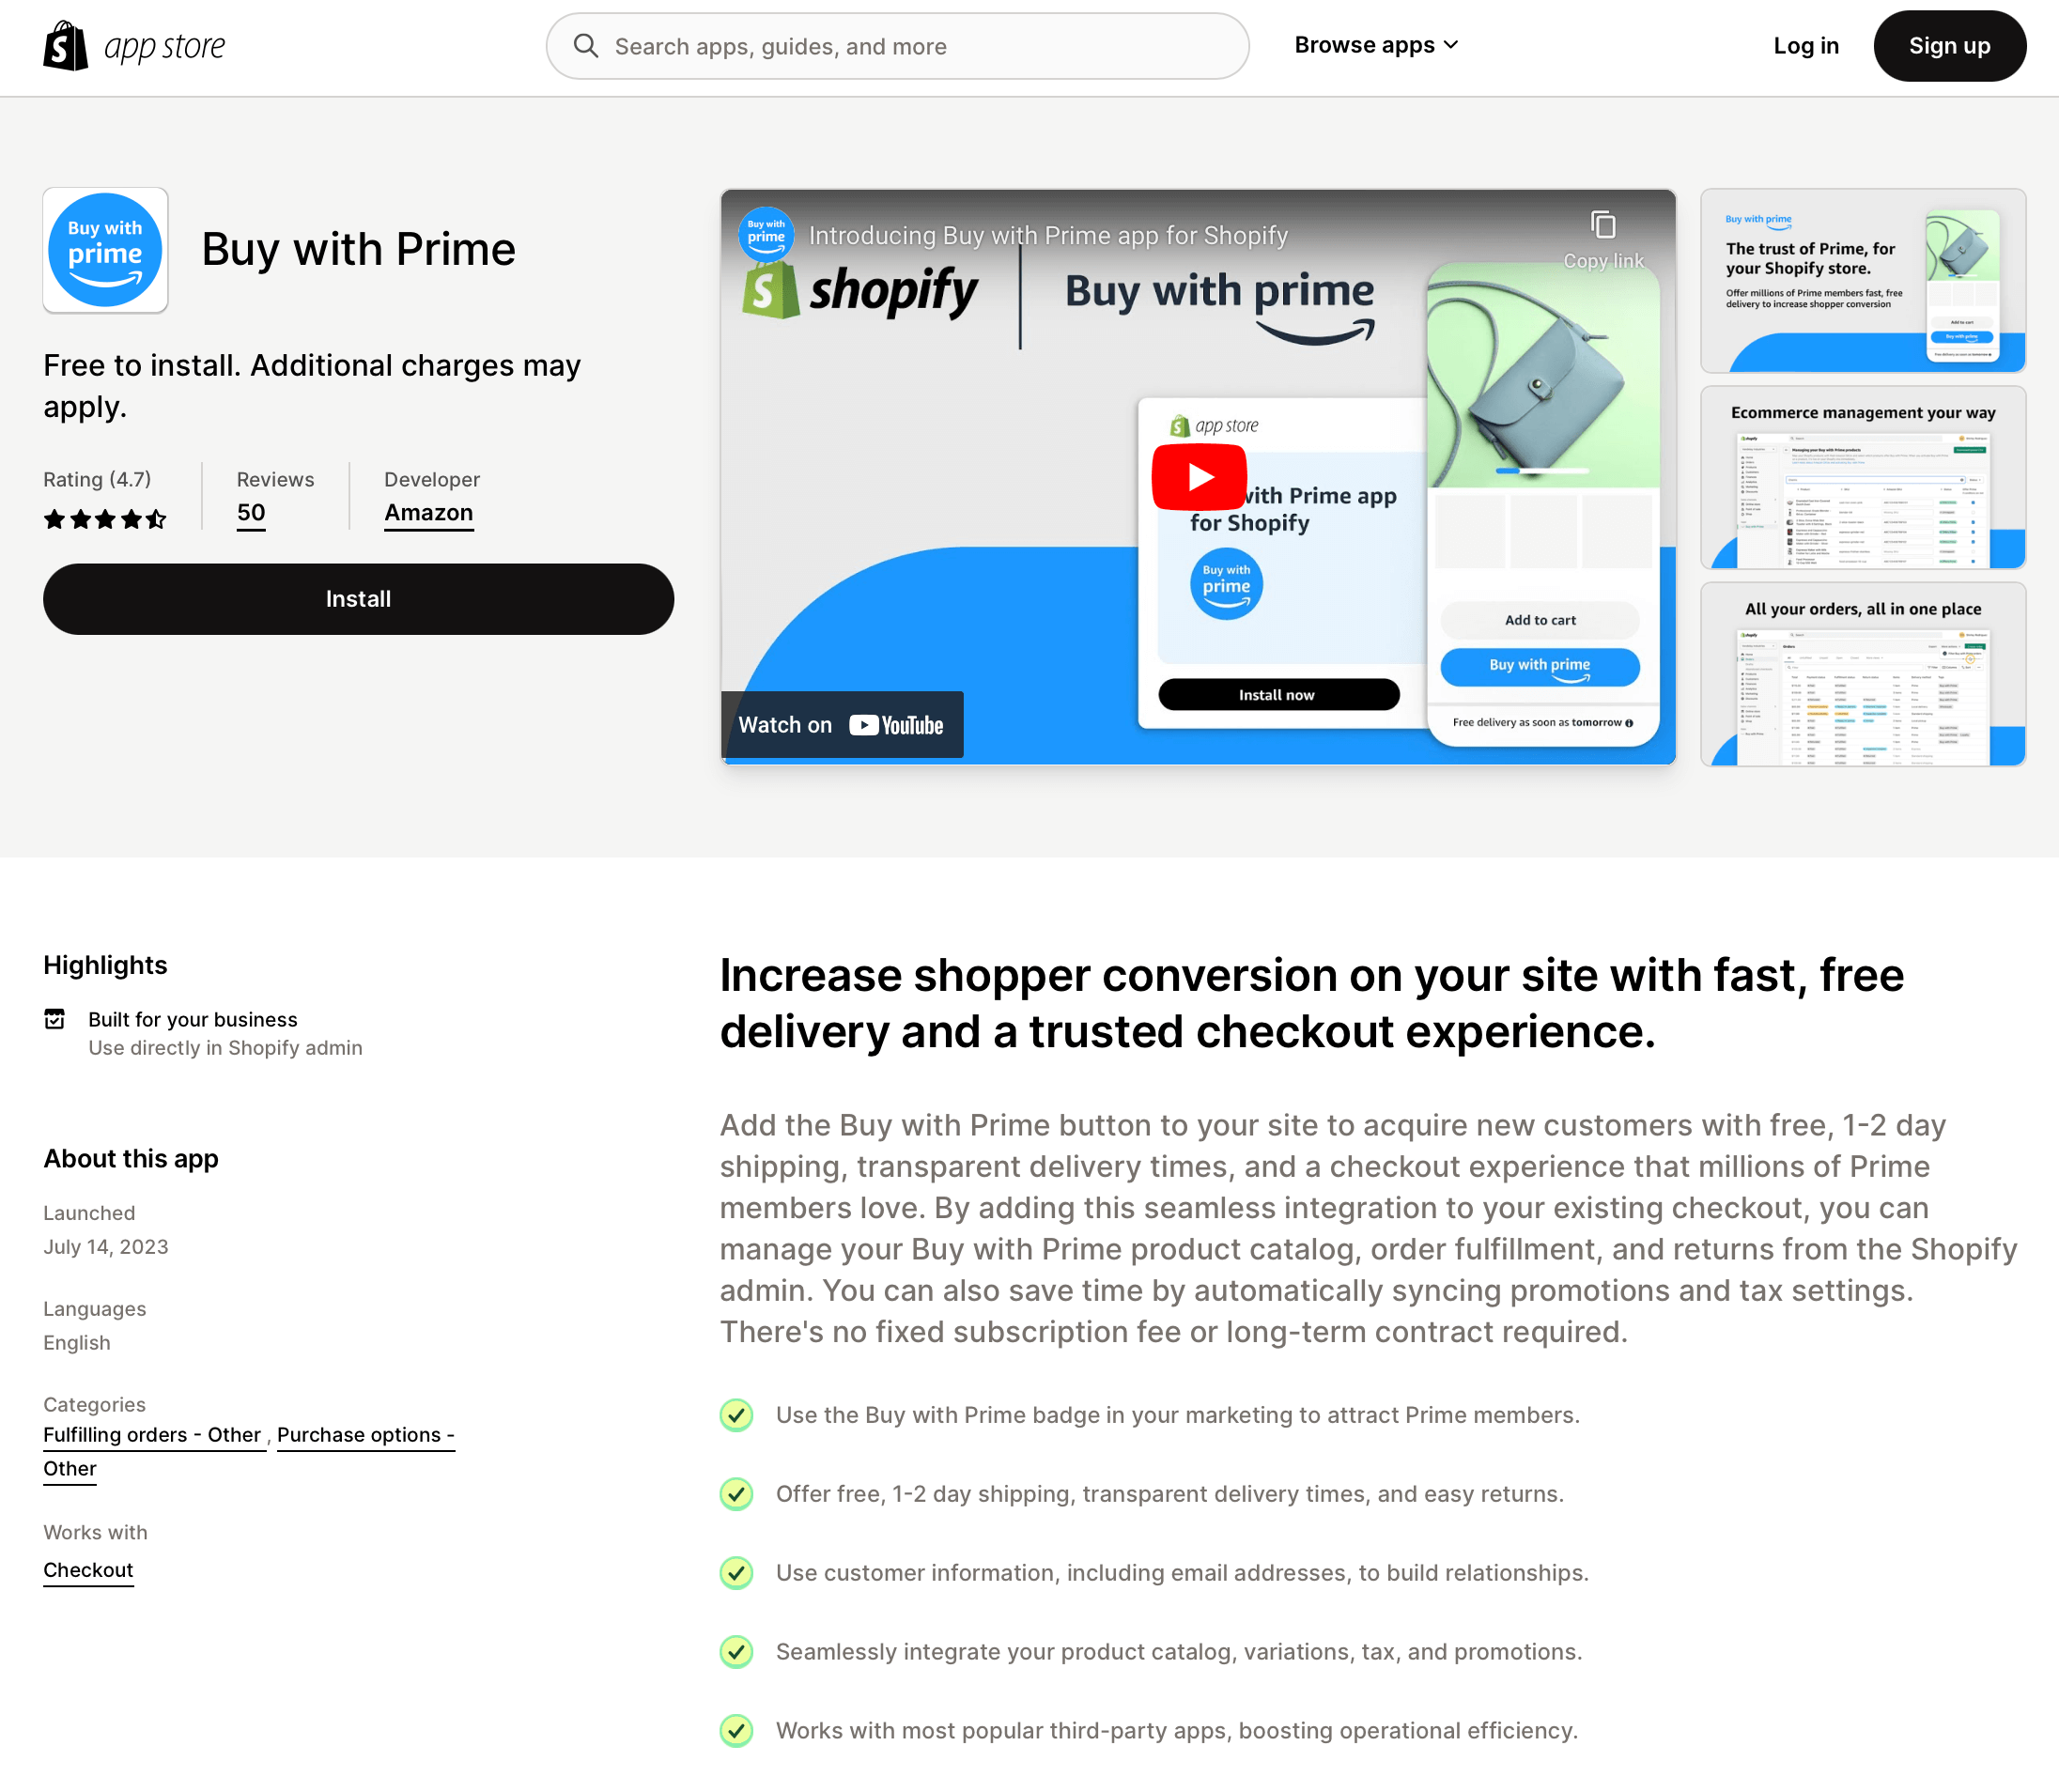Select the Log in menu item
Image resolution: width=2059 pixels, height=1792 pixels.
[1805, 45]
